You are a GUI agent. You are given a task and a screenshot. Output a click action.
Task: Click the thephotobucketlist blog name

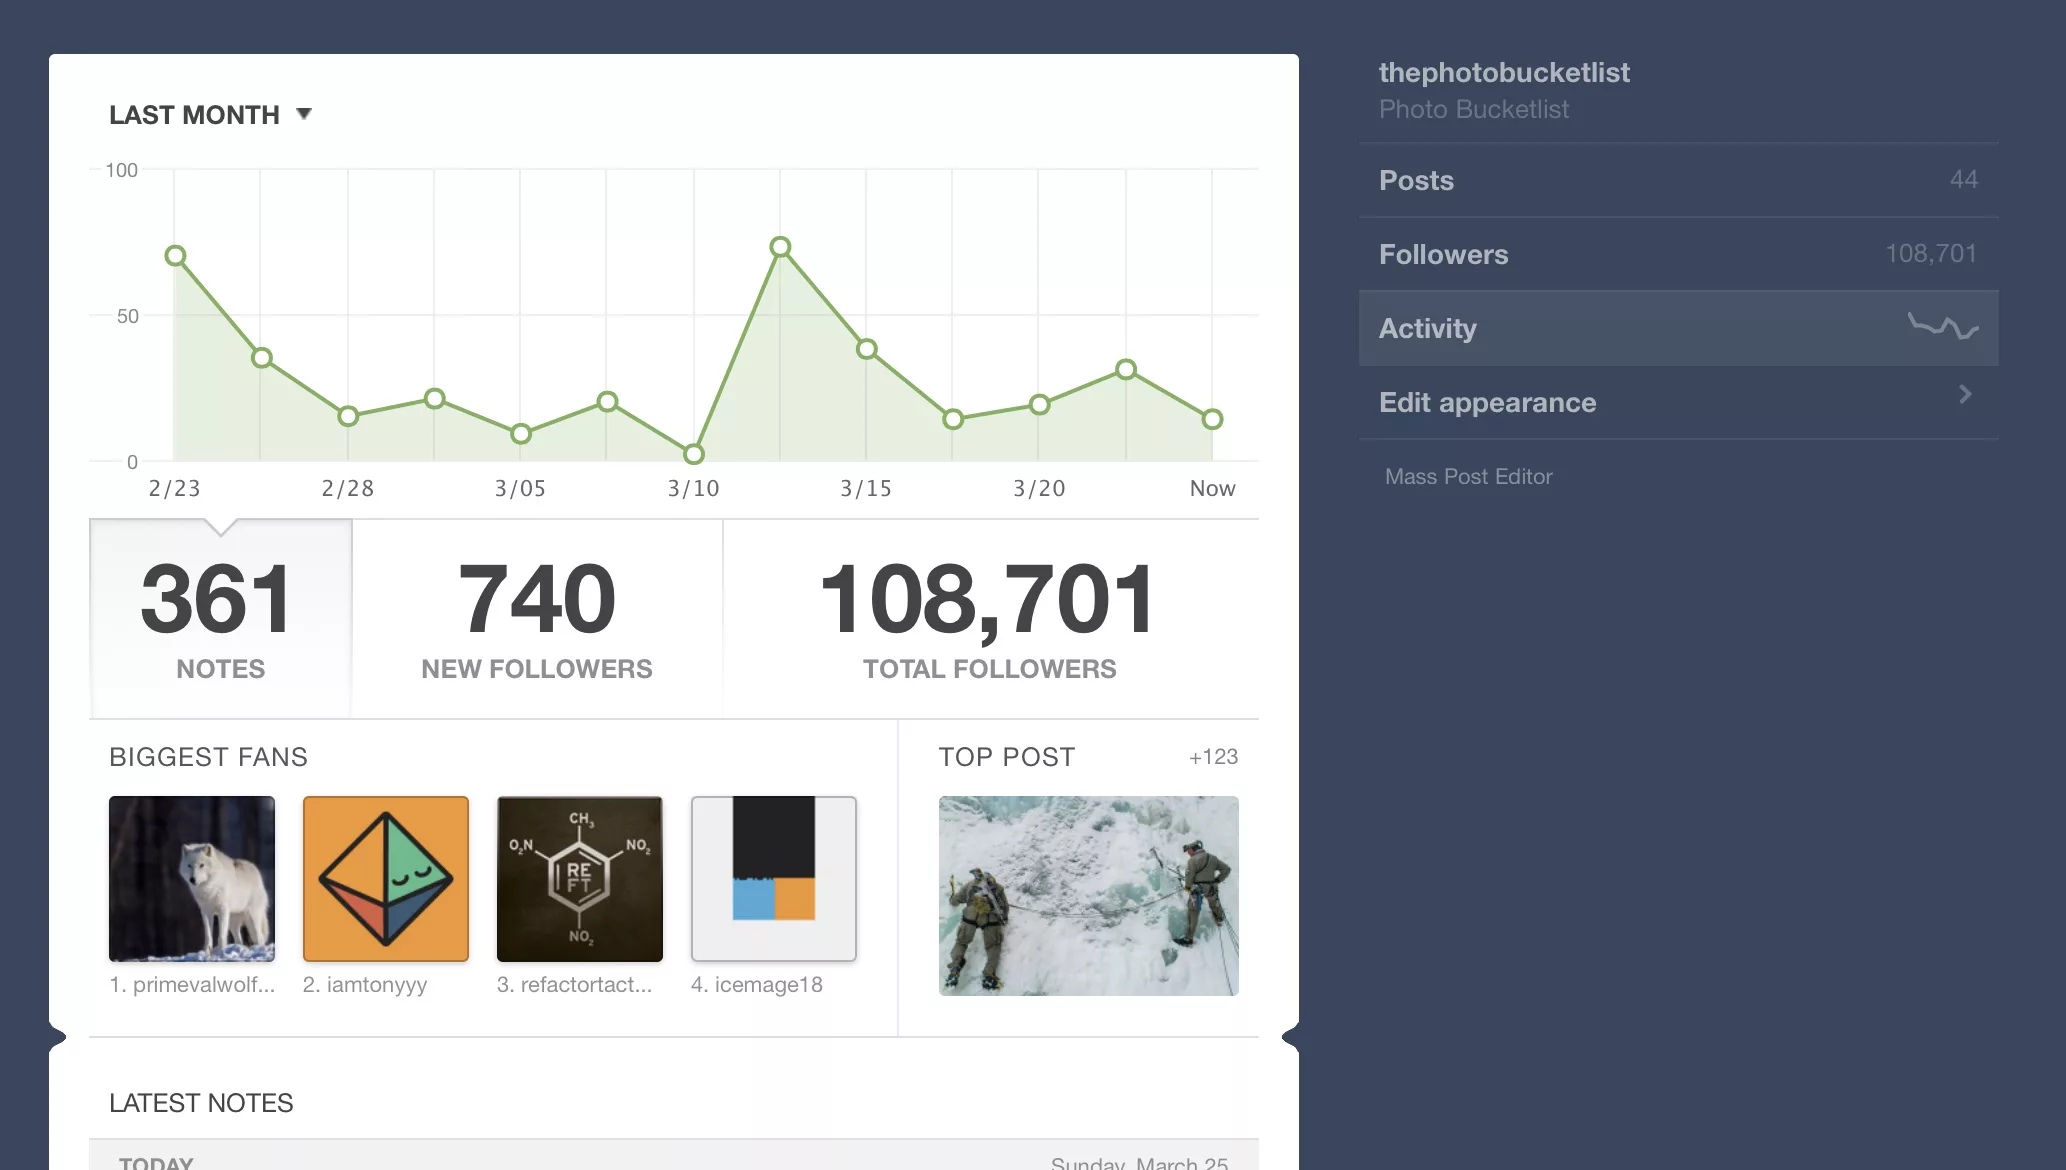click(1504, 72)
